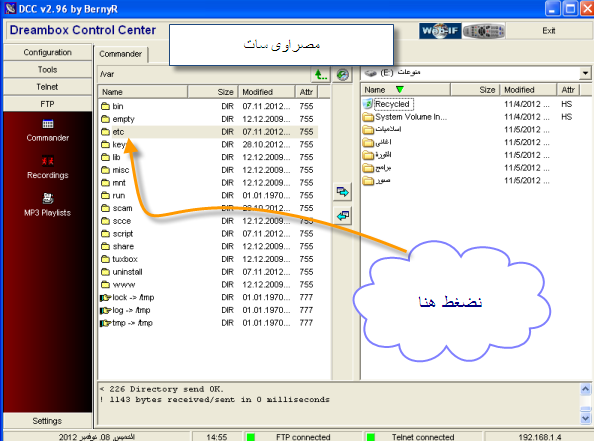594x441 pixels.
Task: Sort remote pane by Attr column
Action: point(306,92)
